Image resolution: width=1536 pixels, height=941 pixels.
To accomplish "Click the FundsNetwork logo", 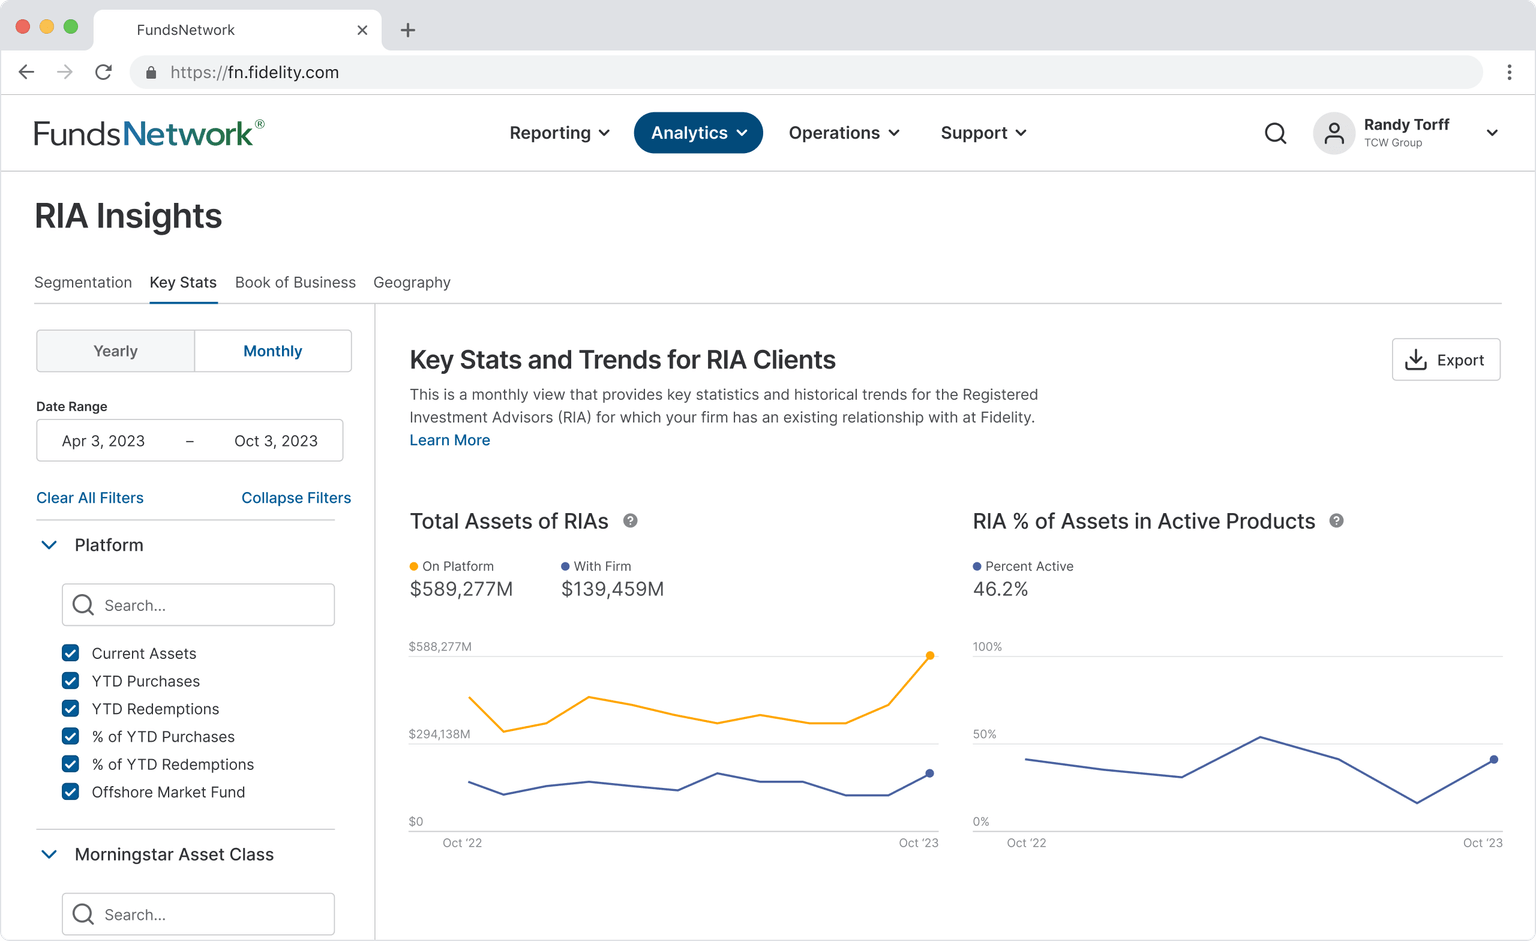I will click(149, 133).
